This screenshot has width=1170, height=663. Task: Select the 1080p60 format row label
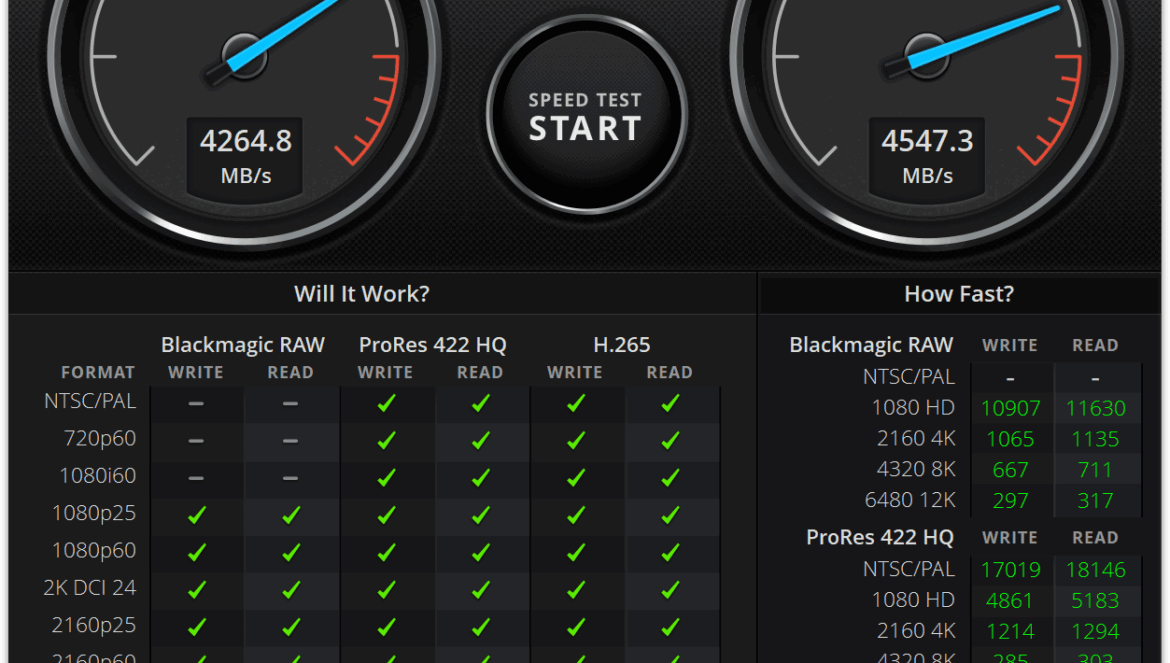94,550
